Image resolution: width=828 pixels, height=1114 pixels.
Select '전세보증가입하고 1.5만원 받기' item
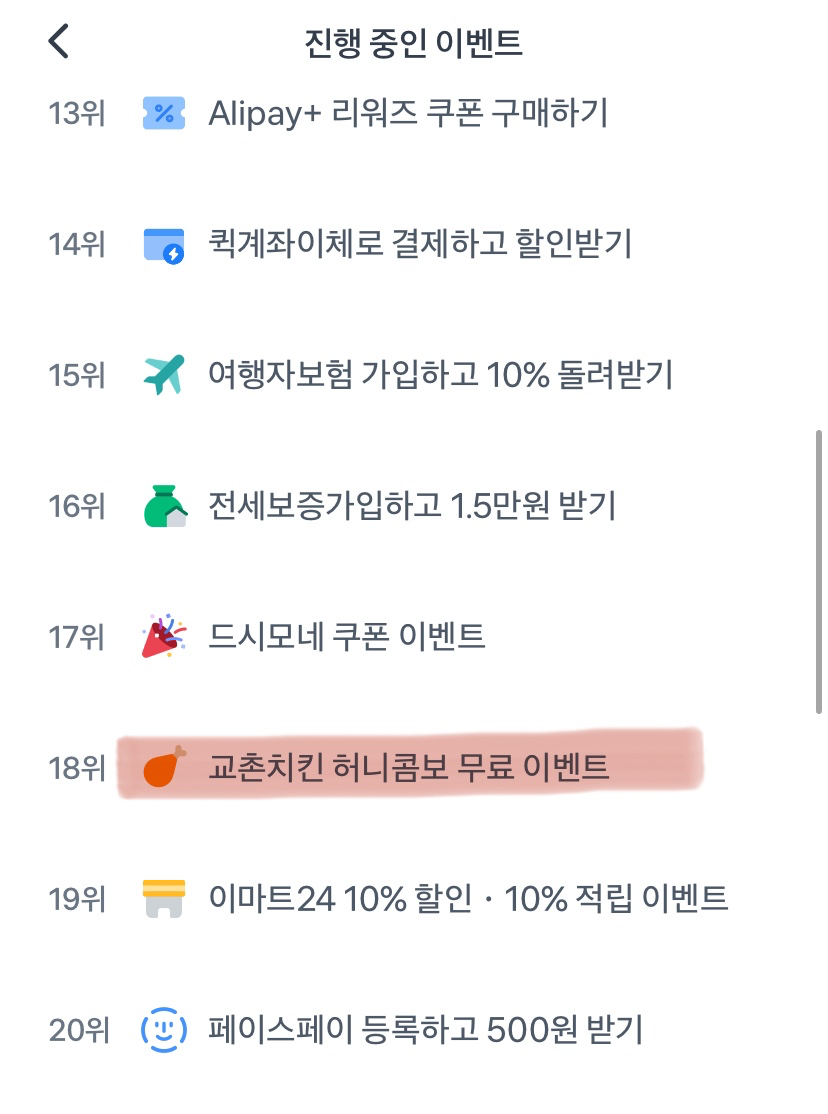click(412, 506)
